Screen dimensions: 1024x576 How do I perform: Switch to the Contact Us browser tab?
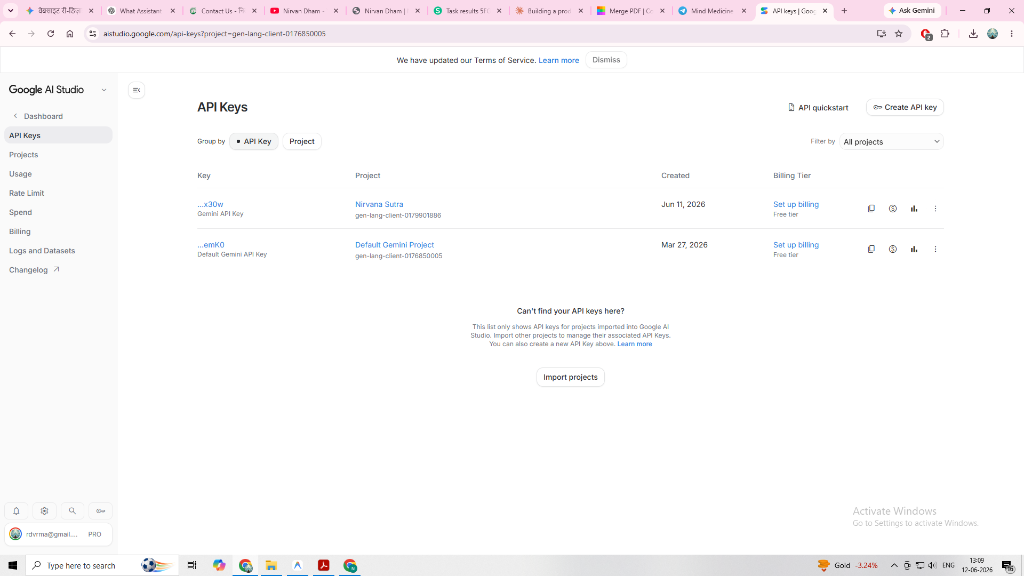(x=221, y=10)
